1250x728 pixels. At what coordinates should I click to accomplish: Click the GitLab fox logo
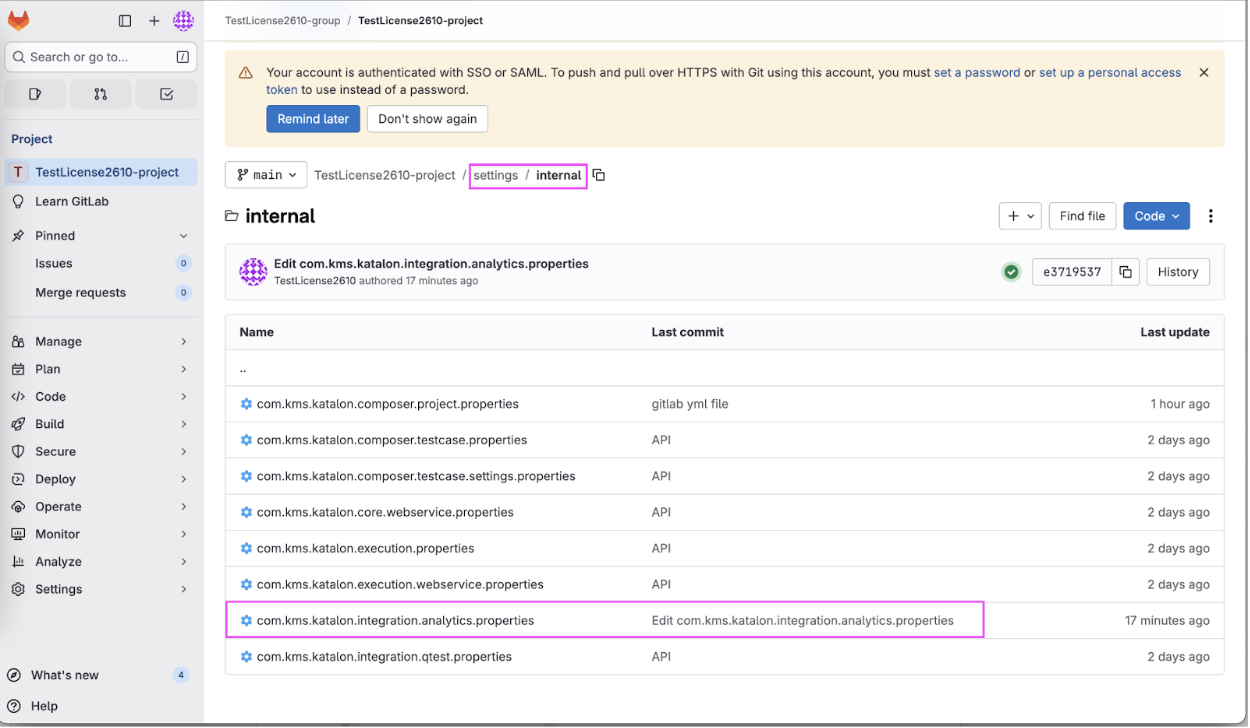tap(18, 19)
